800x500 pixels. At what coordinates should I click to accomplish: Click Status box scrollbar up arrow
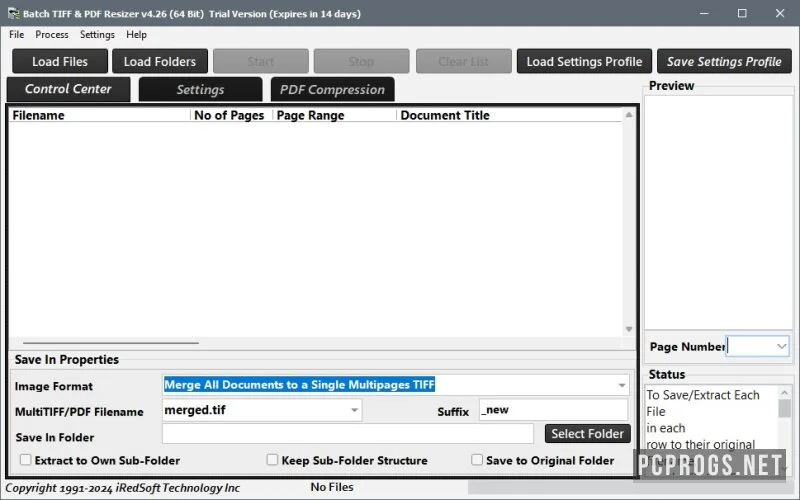point(785,392)
